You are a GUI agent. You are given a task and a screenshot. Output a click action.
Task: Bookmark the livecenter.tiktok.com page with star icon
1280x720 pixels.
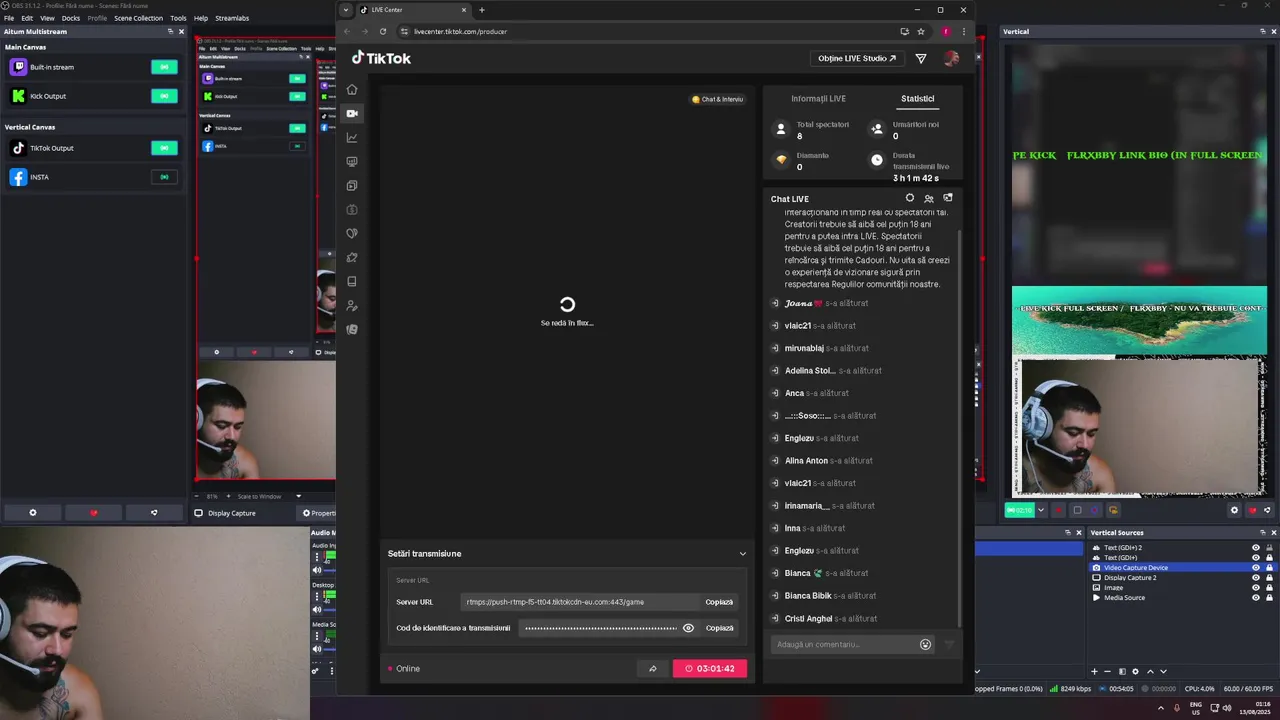[x=921, y=31]
